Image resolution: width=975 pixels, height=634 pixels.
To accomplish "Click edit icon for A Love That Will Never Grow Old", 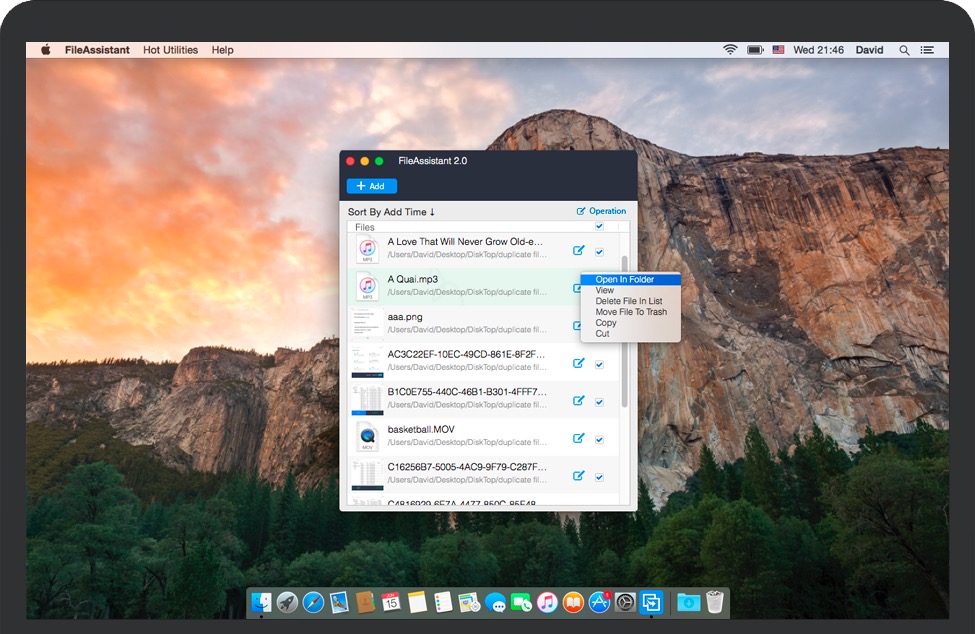I will [578, 251].
